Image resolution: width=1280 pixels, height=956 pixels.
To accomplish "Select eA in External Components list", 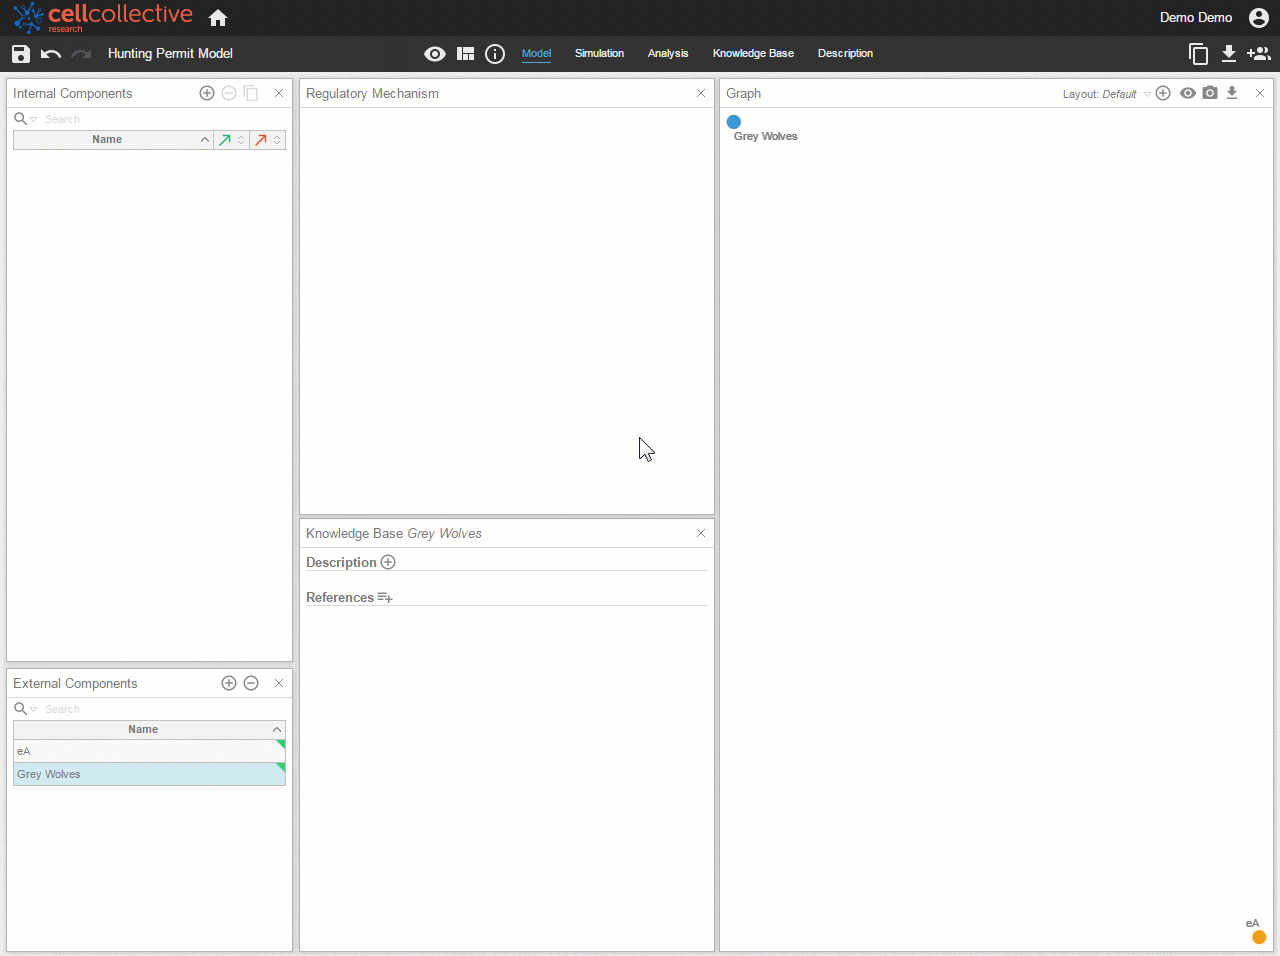I will coord(150,751).
